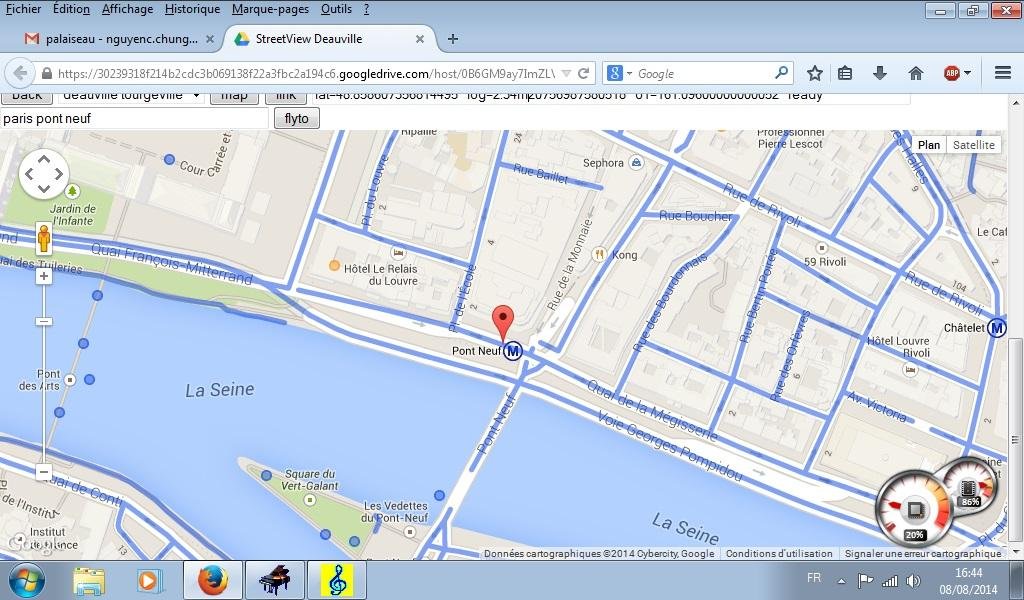Click the Pegman street view icon
The image size is (1024, 600).
pos(43,239)
